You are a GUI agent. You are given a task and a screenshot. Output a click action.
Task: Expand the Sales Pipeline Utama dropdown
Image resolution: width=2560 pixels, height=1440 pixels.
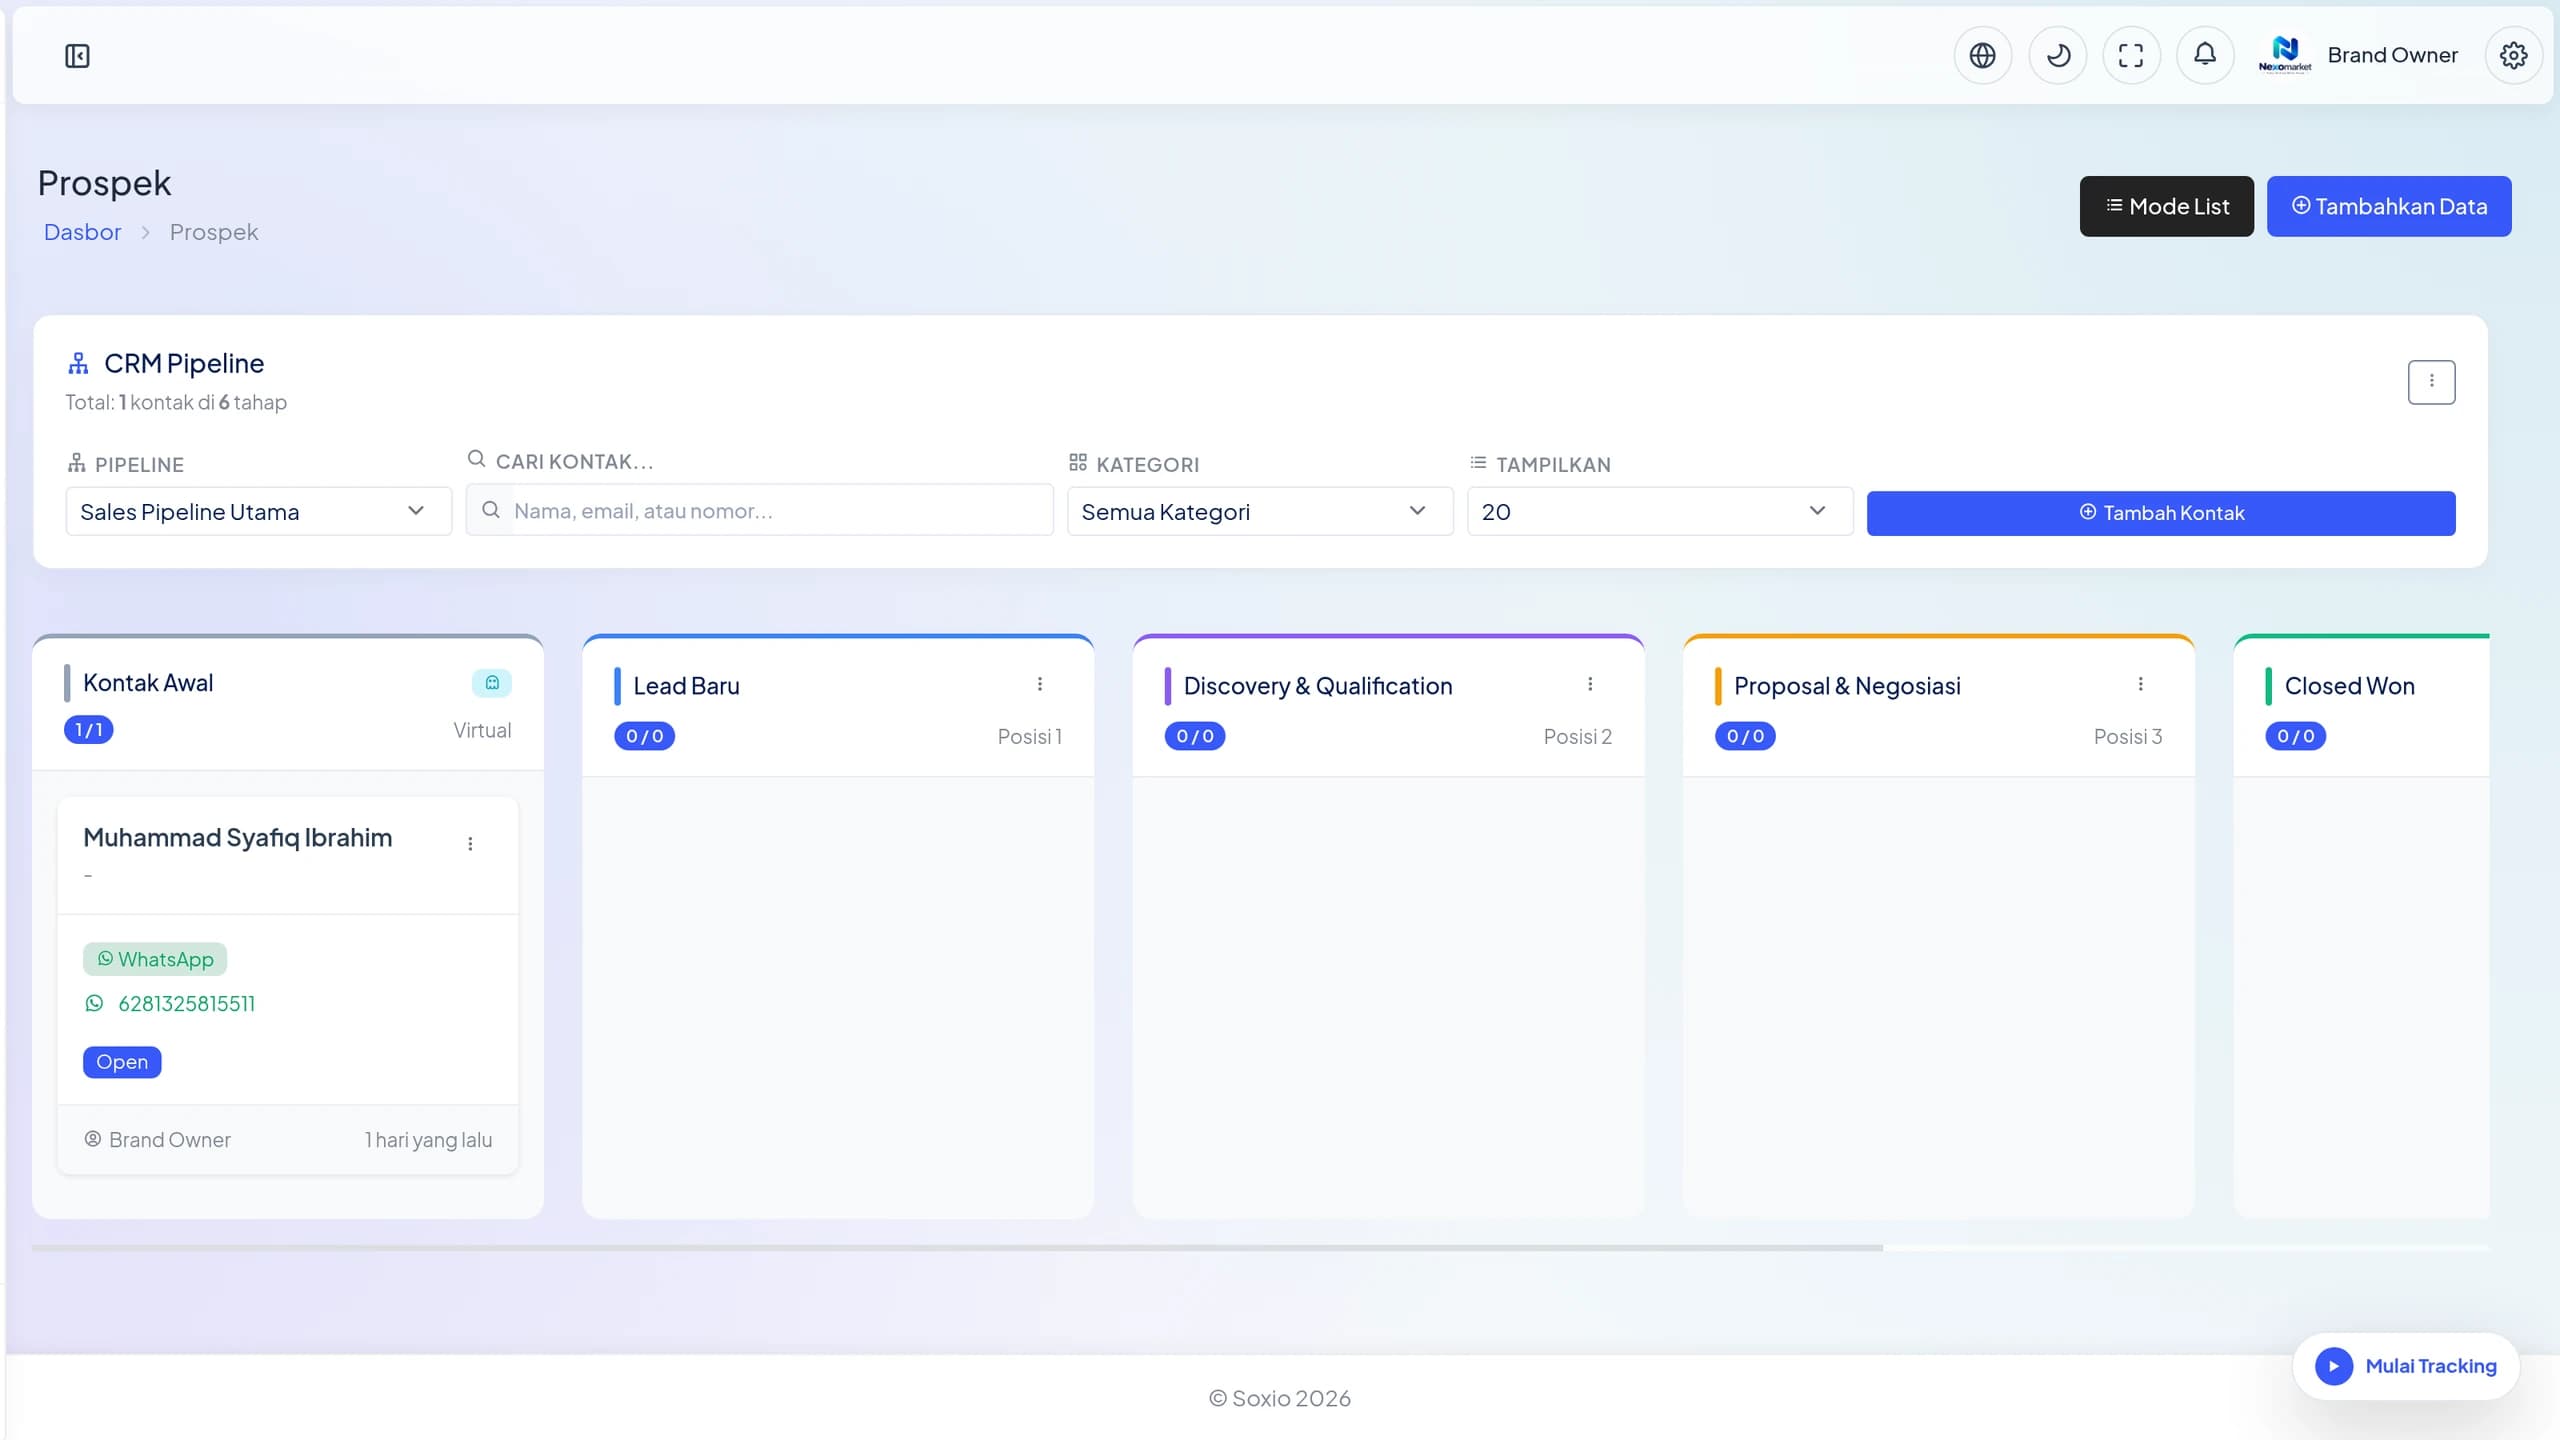[x=259, y=511]
